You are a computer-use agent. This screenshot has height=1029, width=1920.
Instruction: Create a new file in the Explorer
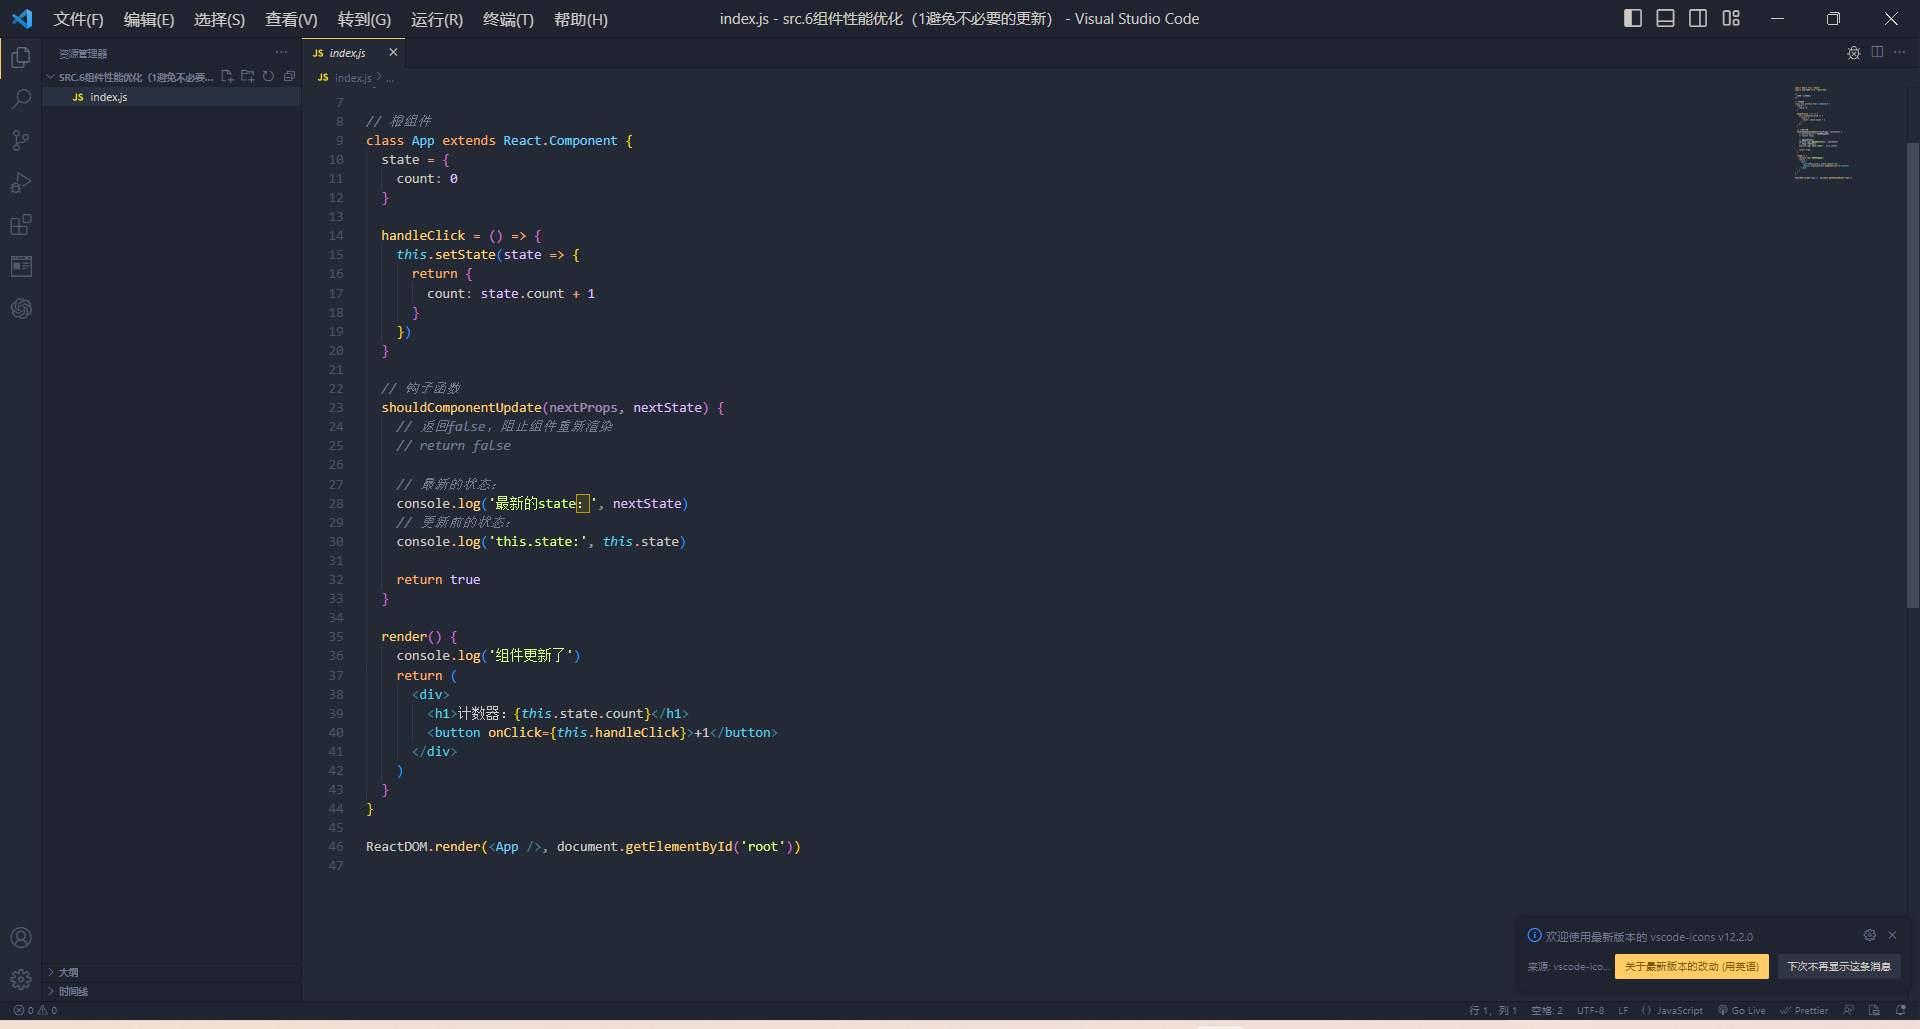[226, 76]
